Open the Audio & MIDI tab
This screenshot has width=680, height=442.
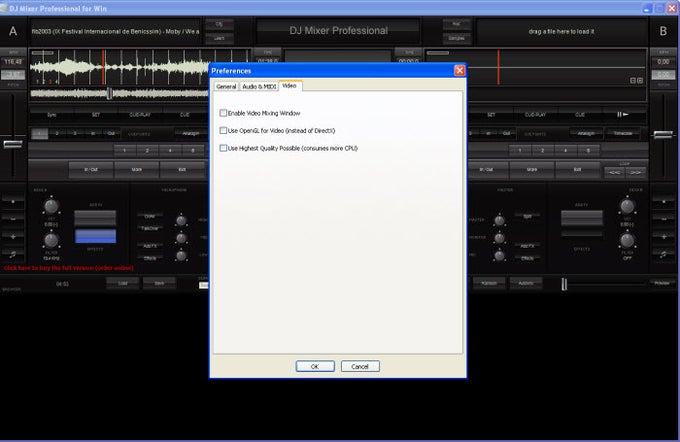pyautogui.click(x=259, y=86)
